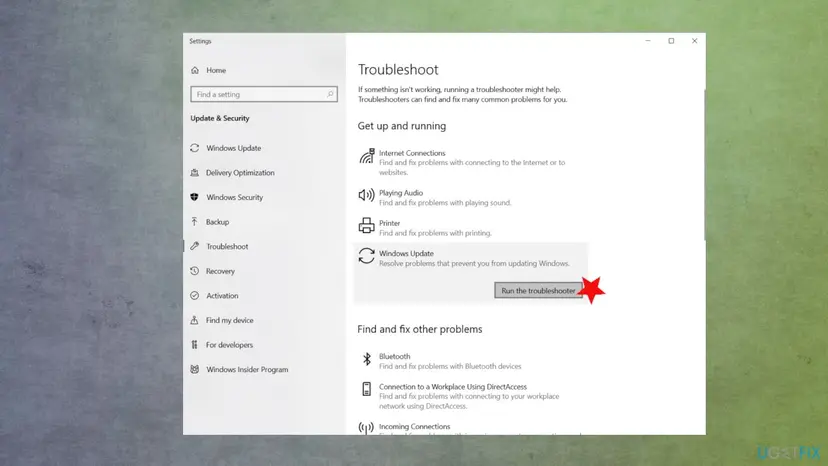Click the For developers icon
Image resolution: width=828 pixels, height=466 pixels.
[x=195, y=344]
